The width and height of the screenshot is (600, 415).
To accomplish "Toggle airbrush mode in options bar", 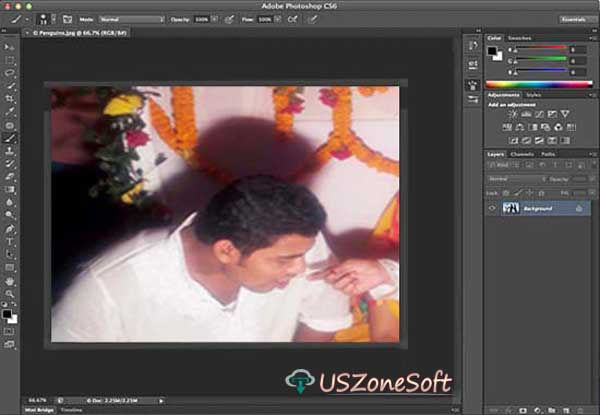I will point(293,19).
